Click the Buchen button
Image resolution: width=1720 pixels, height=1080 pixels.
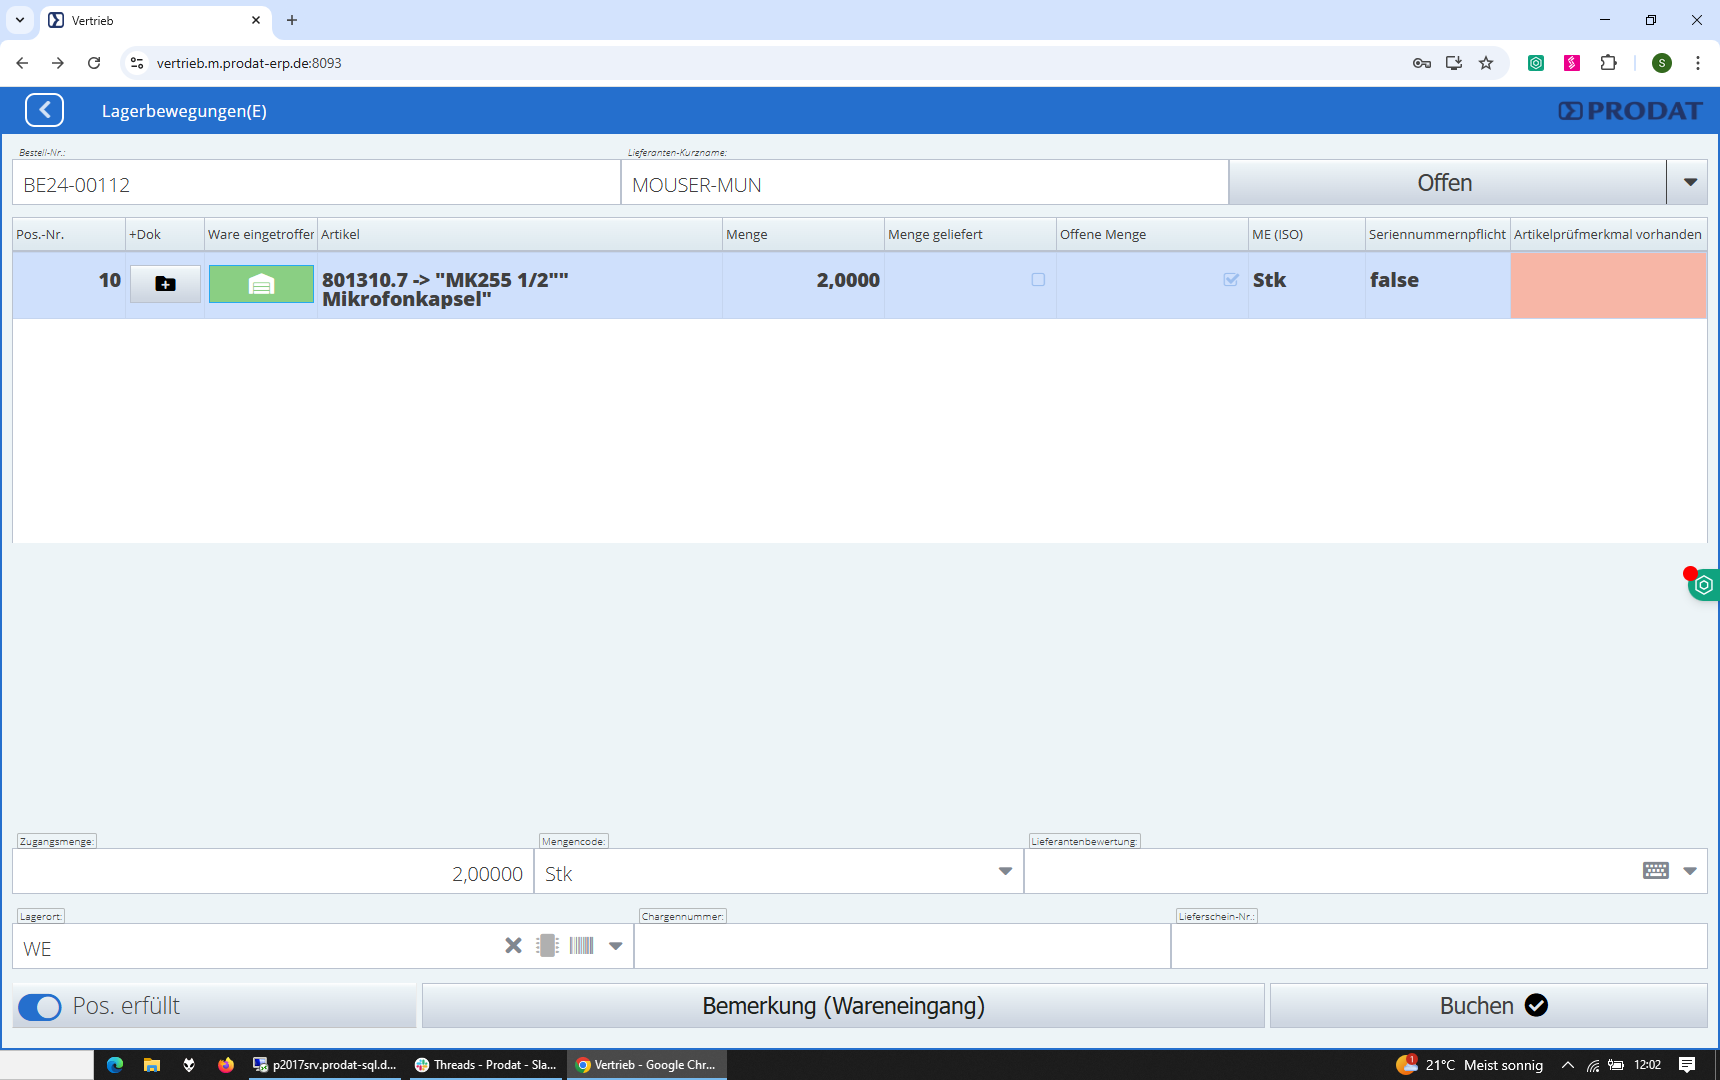pos(1488,1006)
